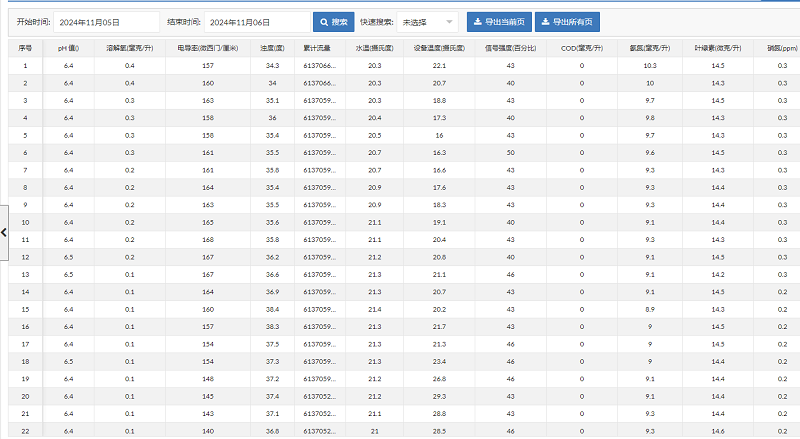Click the 序号 column header

click(26, 47)
